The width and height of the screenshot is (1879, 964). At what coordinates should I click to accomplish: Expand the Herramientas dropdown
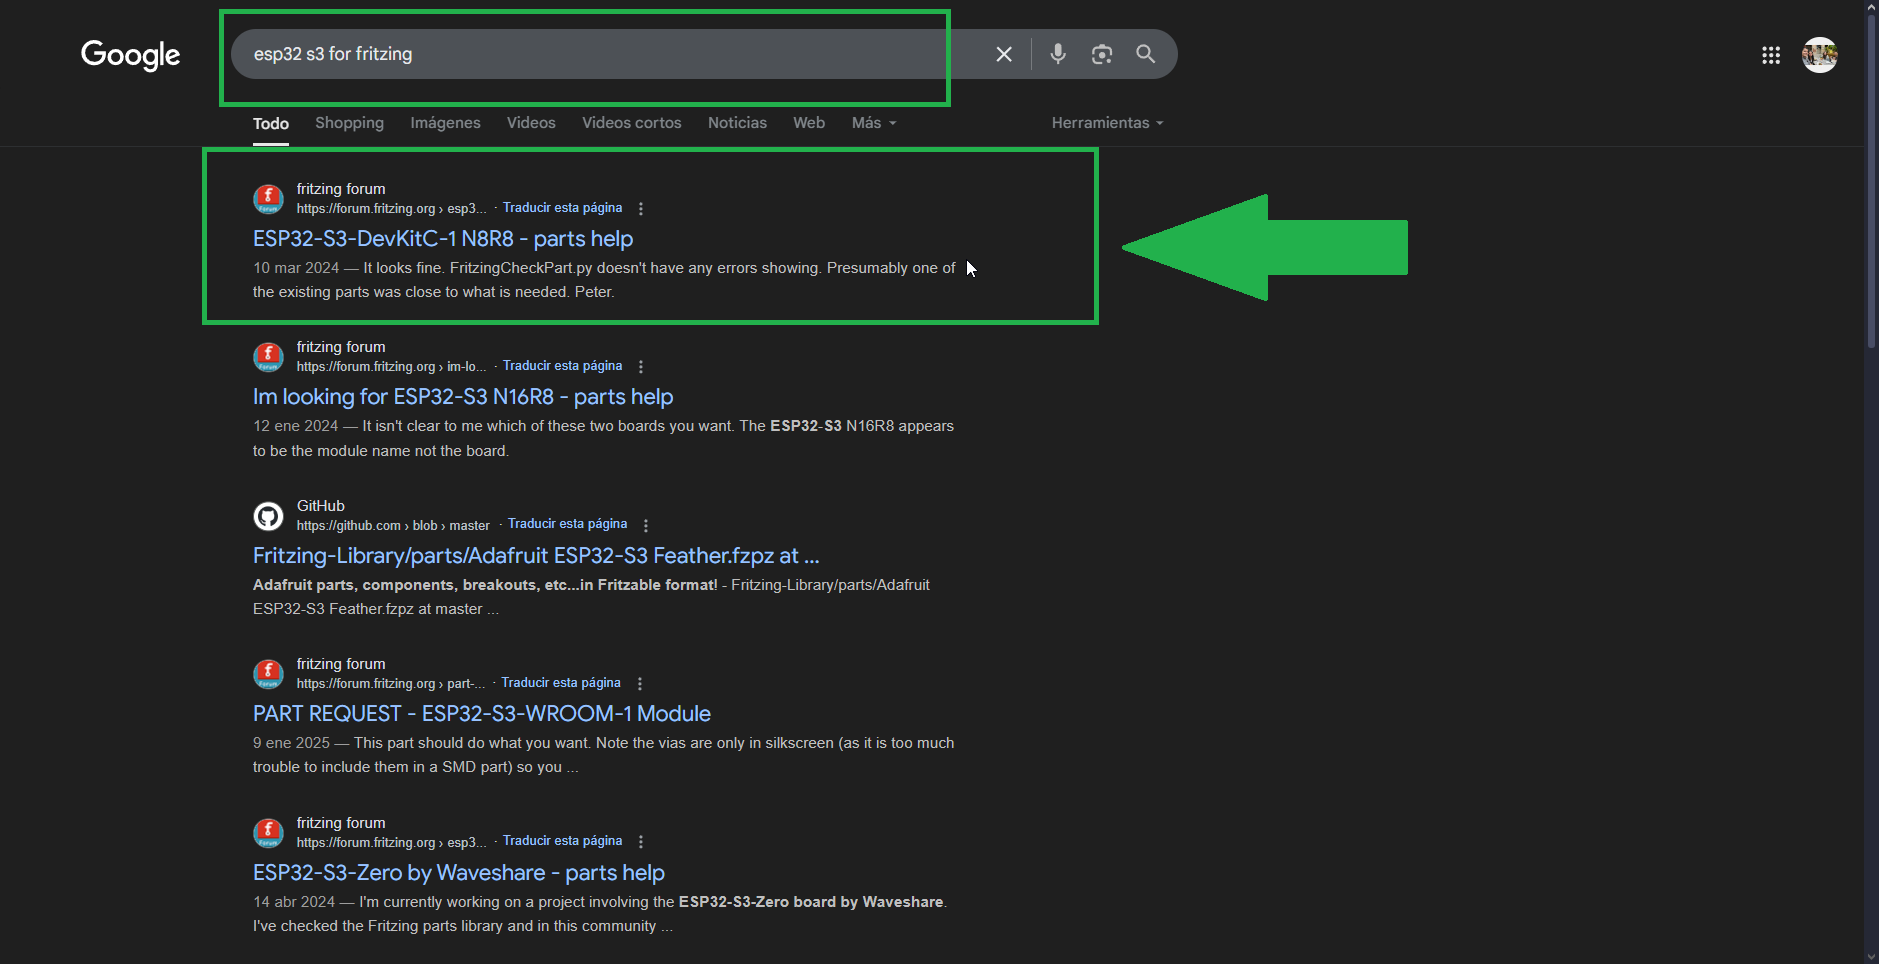point(1107,123)
